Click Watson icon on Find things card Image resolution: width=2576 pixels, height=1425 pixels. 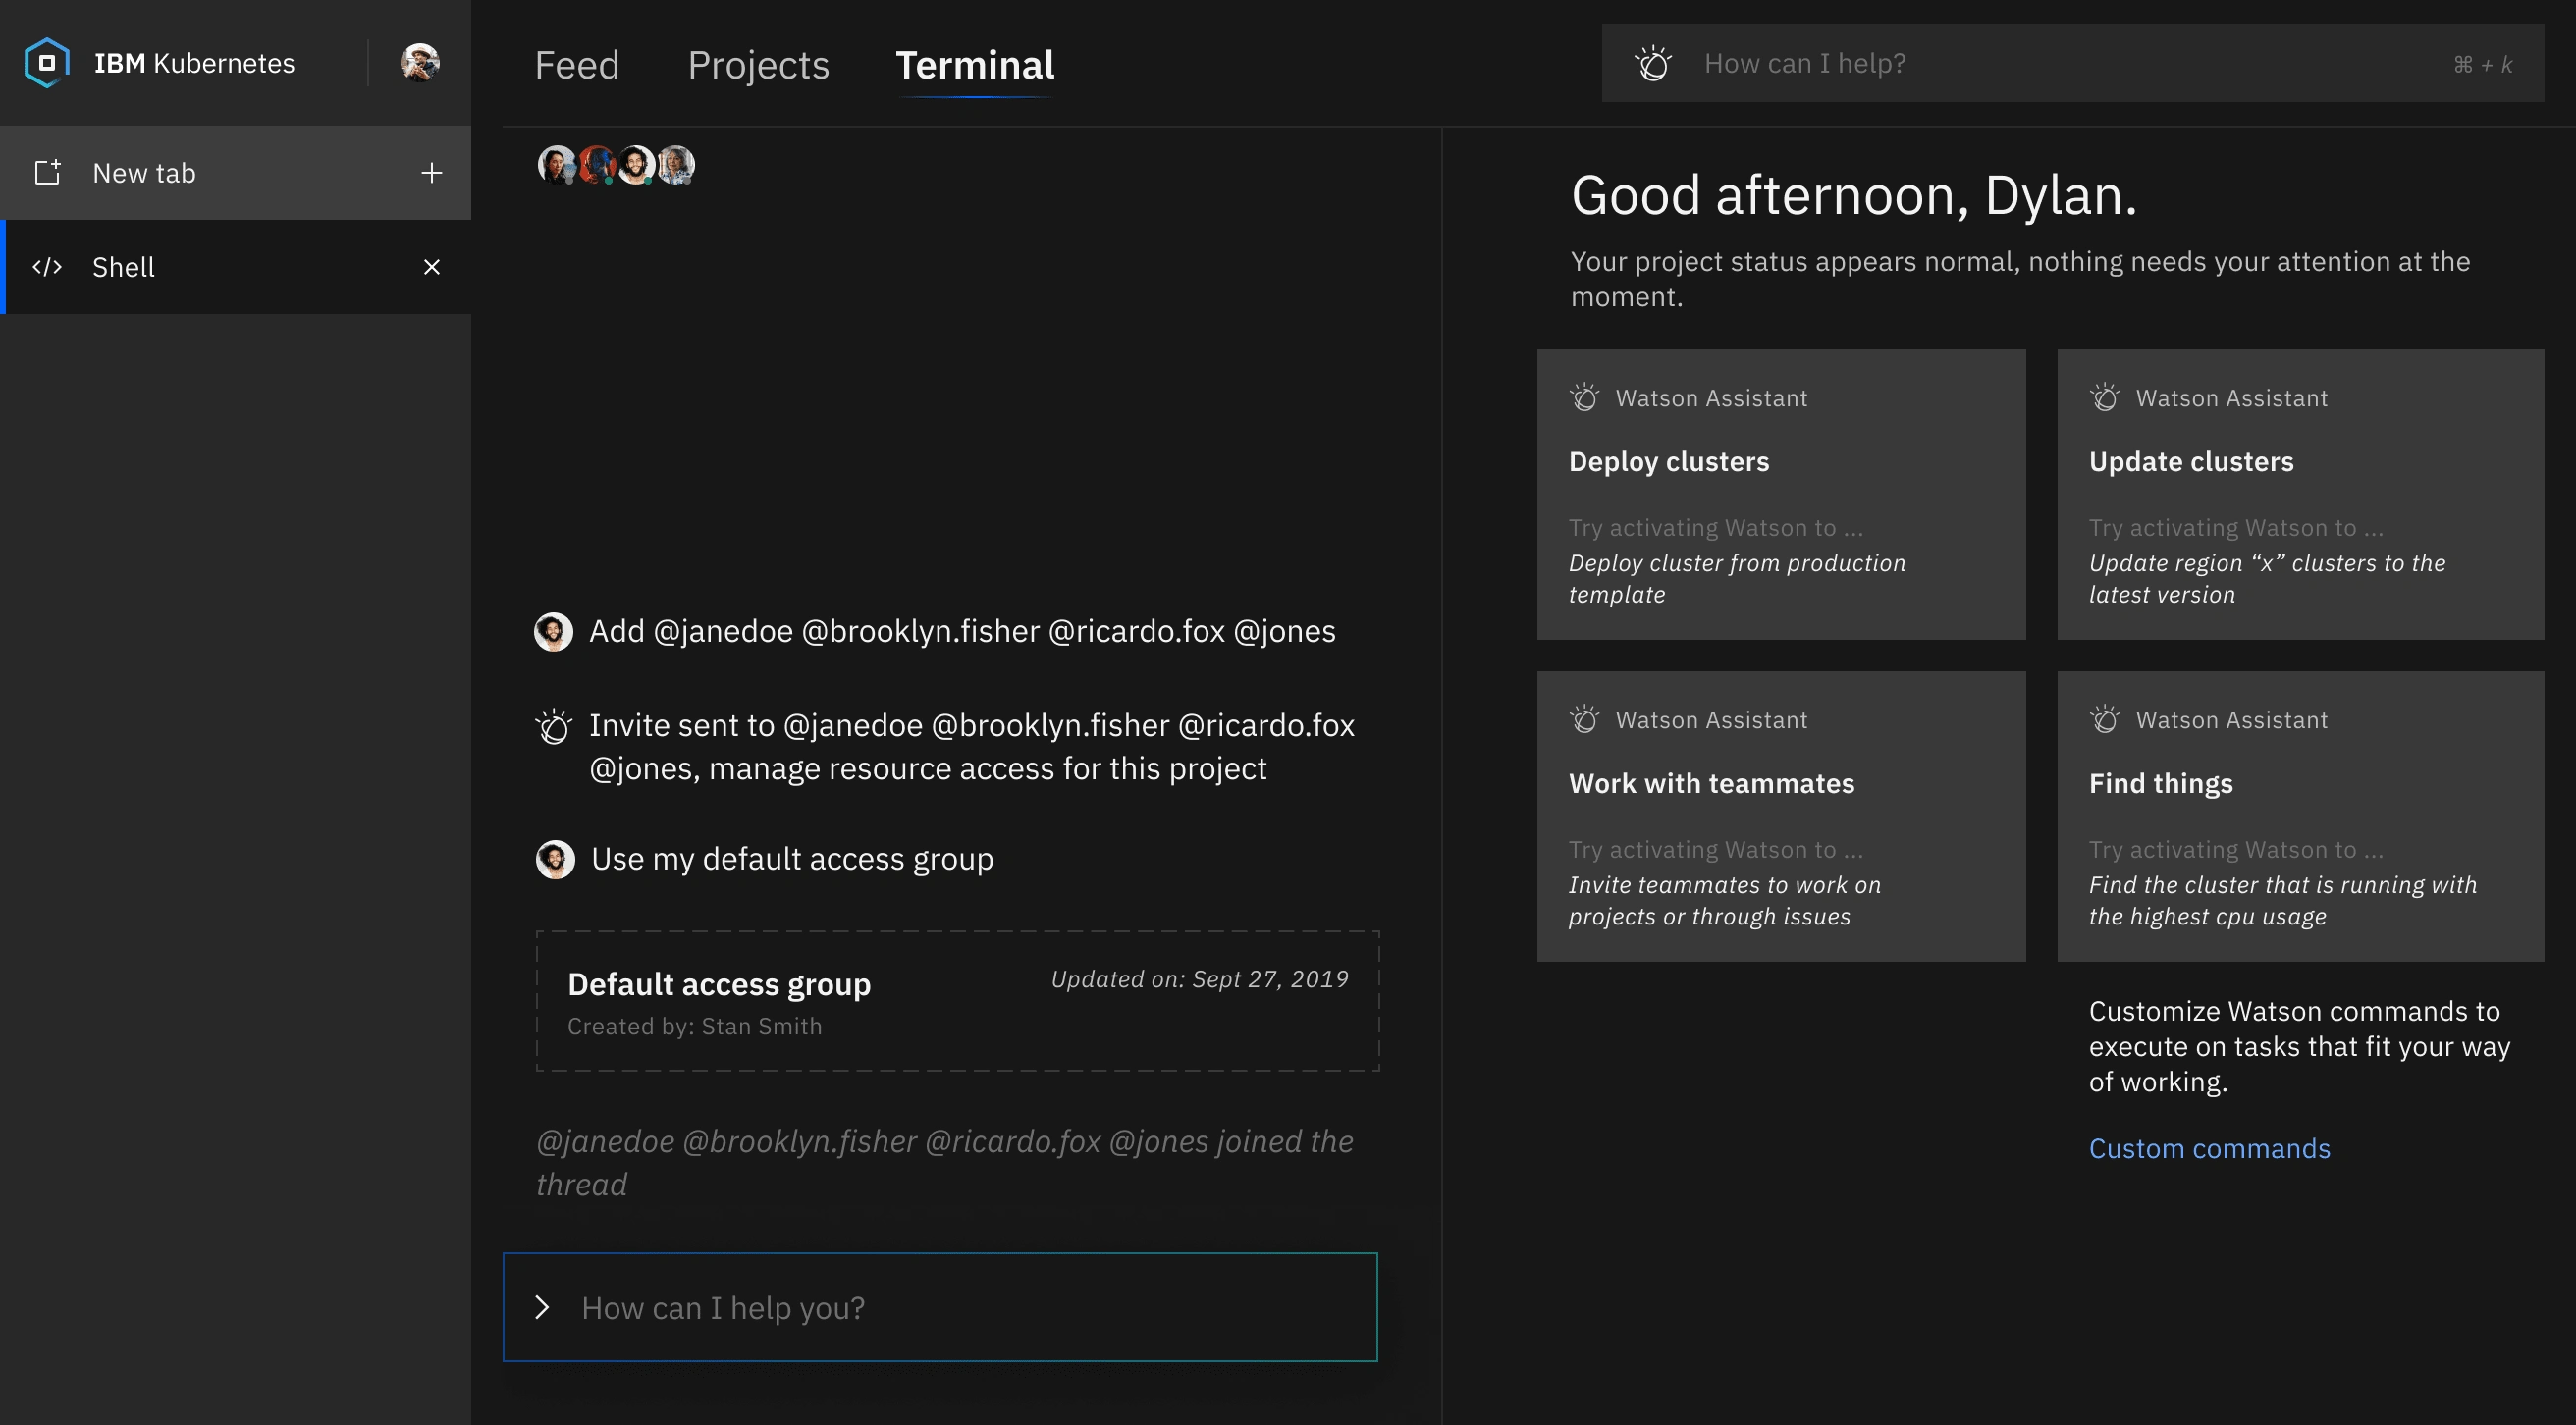(2105, 719)
